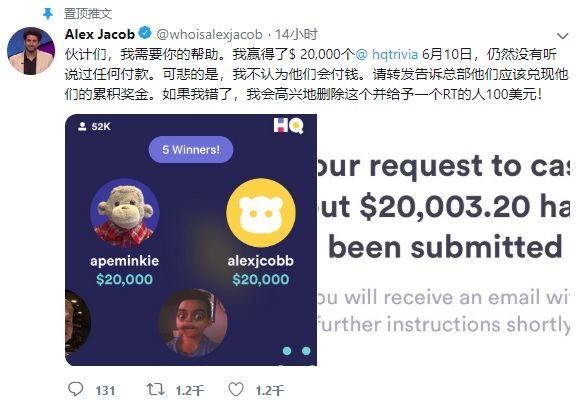580x406 pixels.
Task: Click the teal dots in the winners image
Action: click(297, 351)
